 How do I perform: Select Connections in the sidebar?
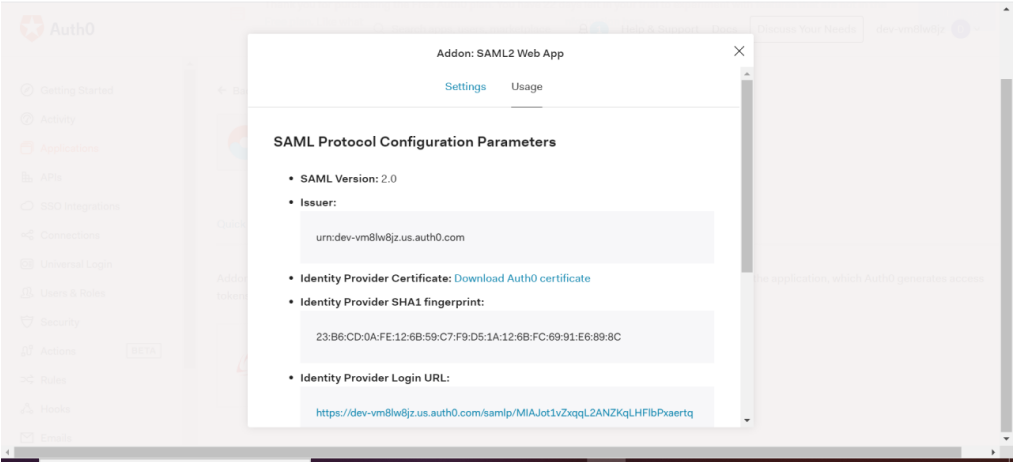[70, 235]
